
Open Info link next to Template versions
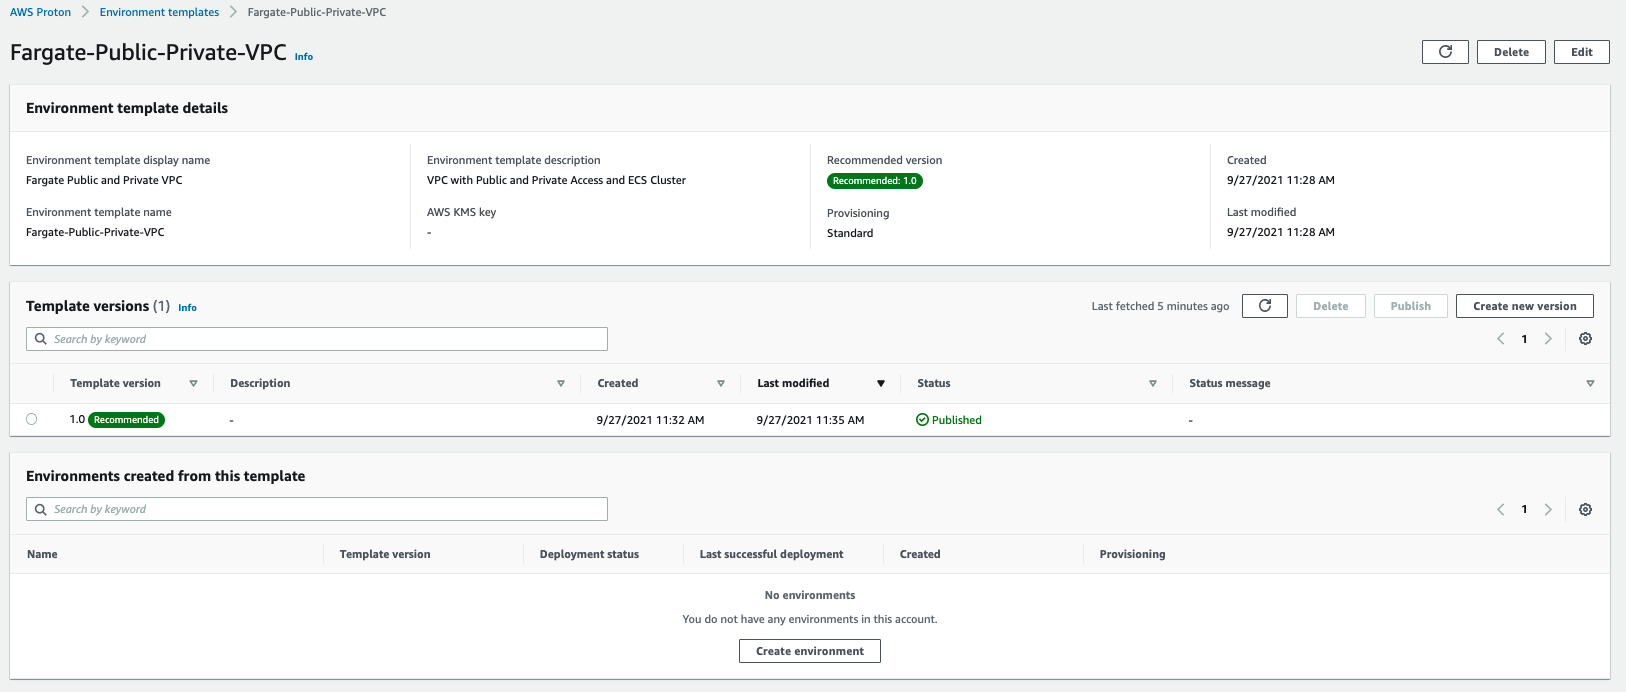187,308
